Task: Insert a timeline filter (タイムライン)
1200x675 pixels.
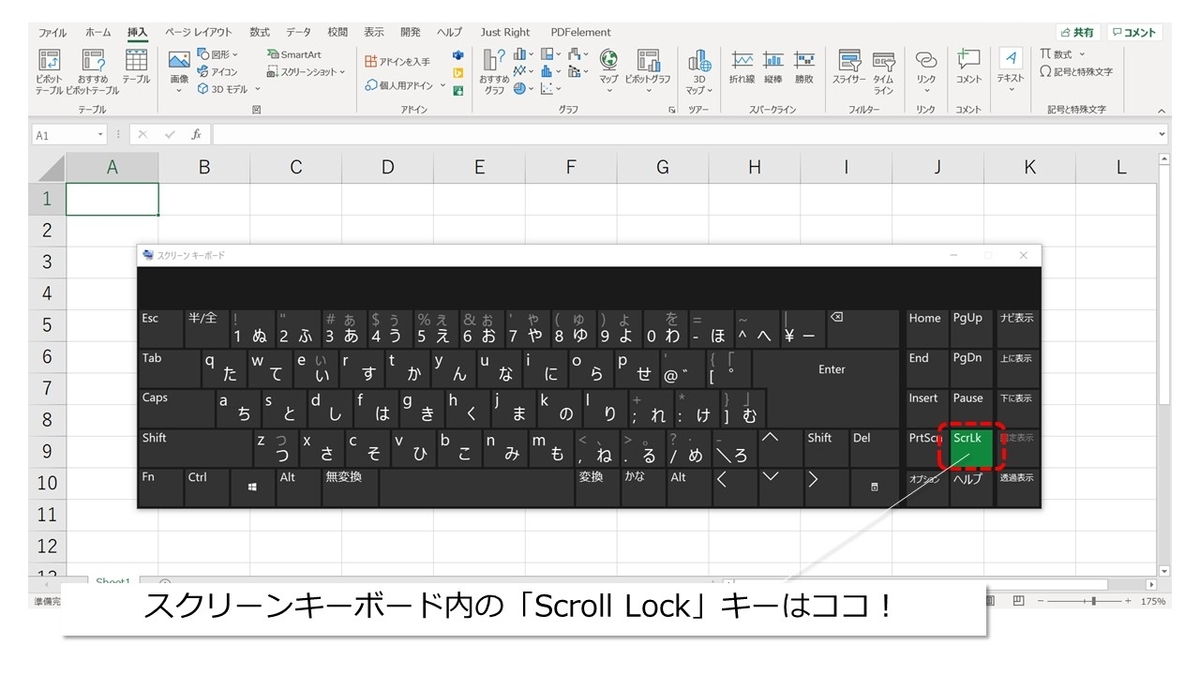Action: pyautogui.click(x=883, y=72)
